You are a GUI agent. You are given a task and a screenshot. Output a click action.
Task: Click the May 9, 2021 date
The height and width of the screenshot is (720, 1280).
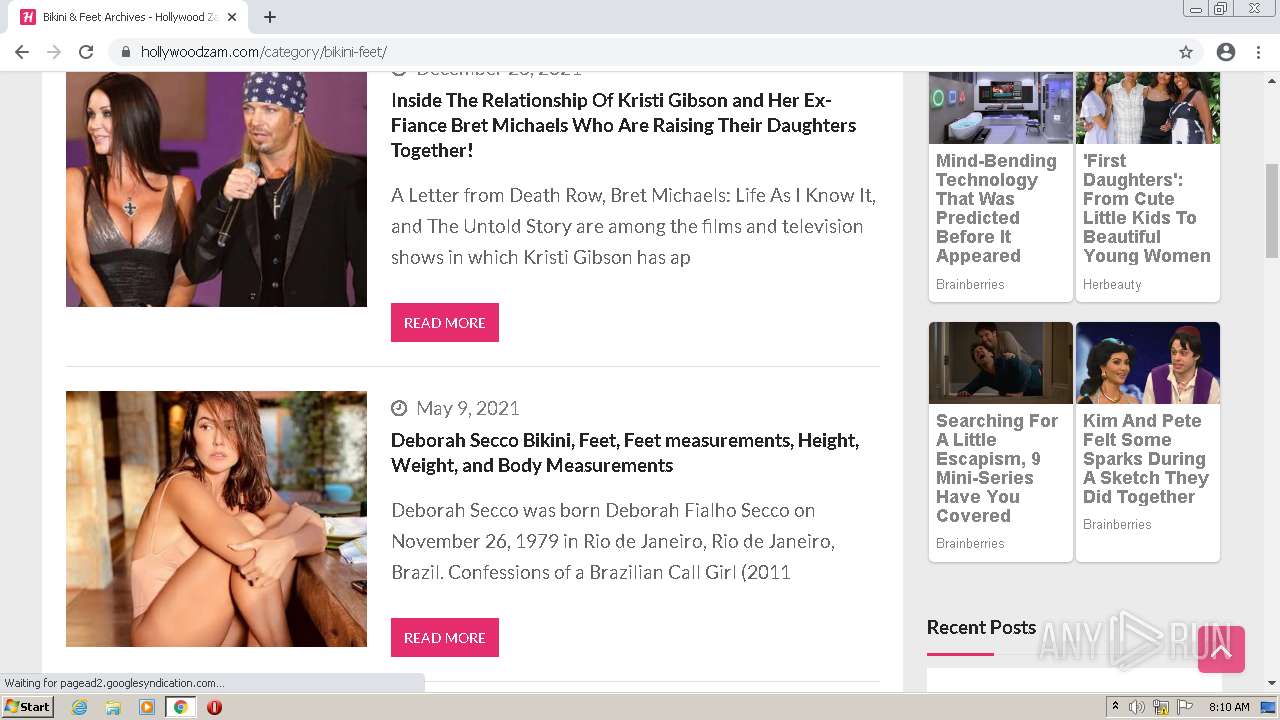coord(468,408)
